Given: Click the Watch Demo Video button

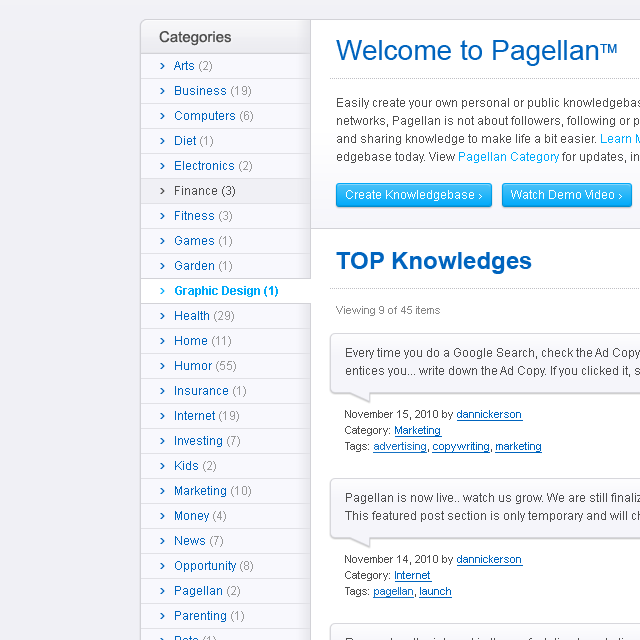Looking at the screenshot, I should 567,195.
